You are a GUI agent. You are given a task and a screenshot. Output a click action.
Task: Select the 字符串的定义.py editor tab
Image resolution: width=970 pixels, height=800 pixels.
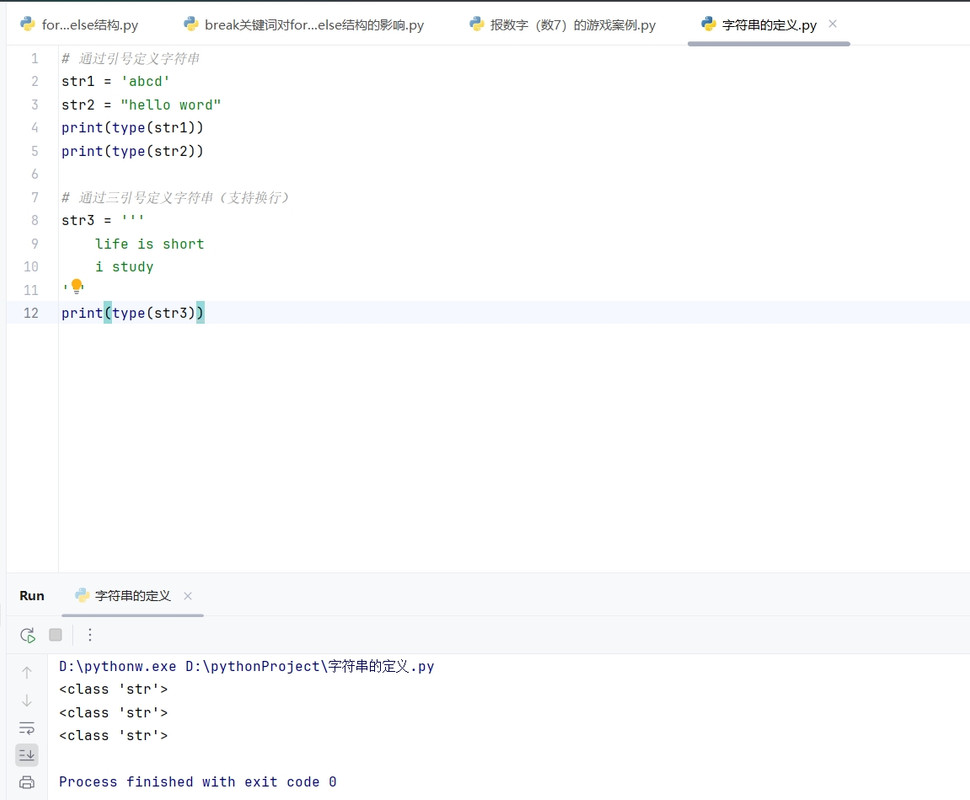coord(769,25)
